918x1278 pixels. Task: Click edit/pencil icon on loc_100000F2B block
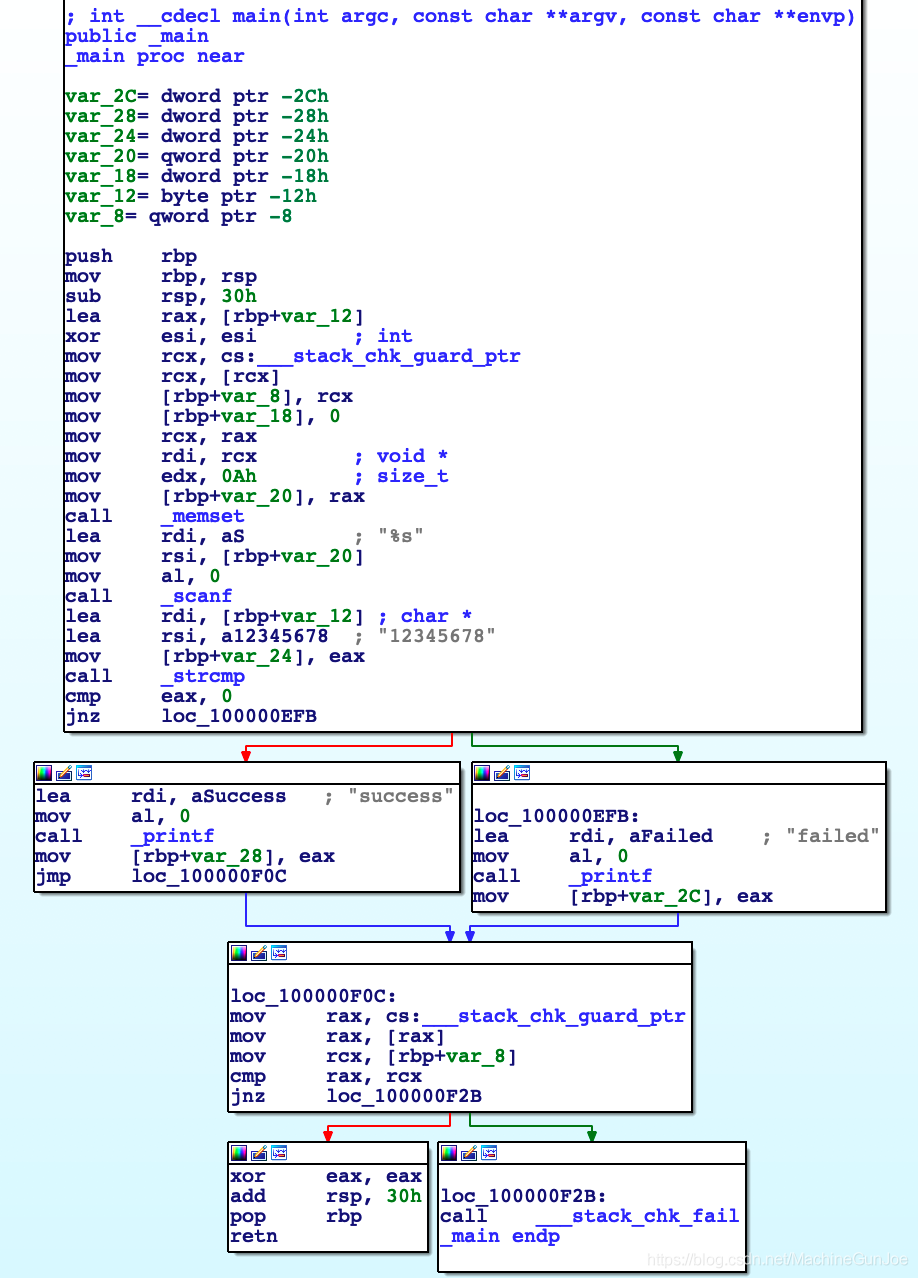[468, 1153]
